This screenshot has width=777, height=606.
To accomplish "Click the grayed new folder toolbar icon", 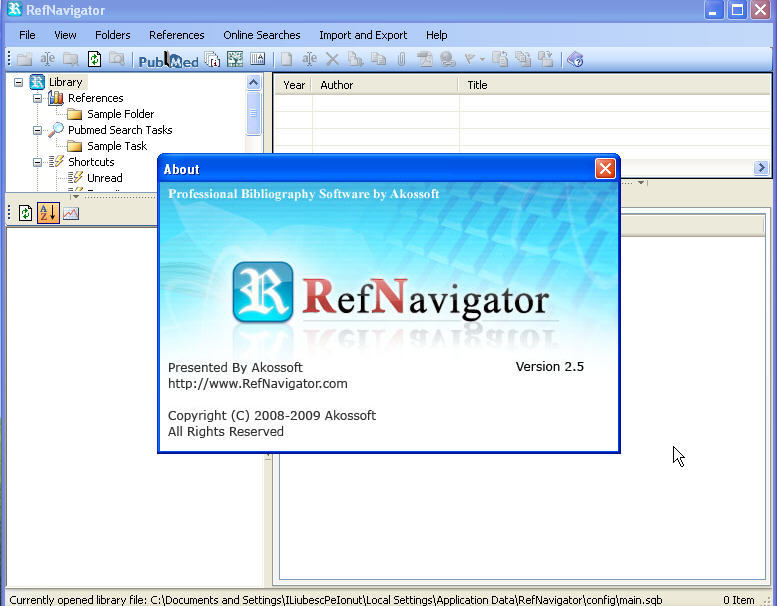I will pos(24,59).
